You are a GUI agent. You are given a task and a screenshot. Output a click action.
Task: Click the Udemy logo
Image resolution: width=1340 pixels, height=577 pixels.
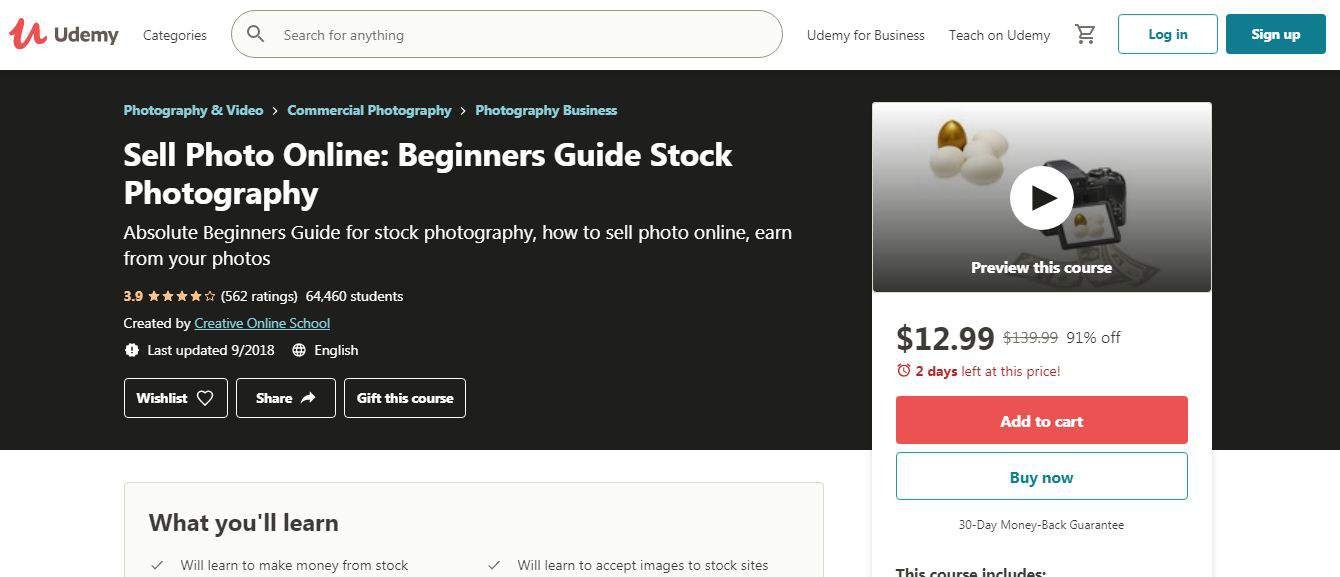63,33
